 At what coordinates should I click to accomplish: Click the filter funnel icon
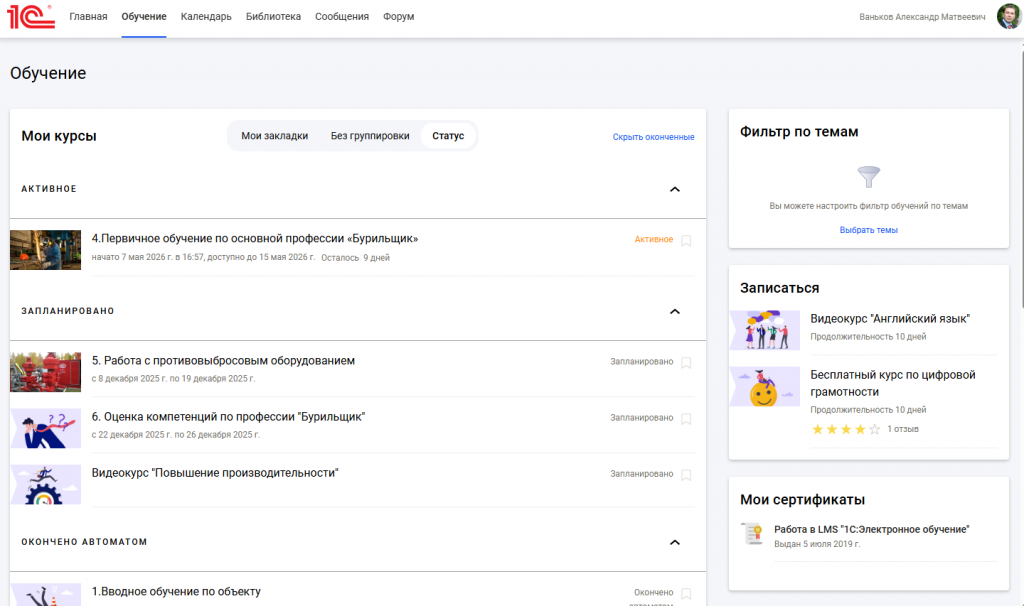(869, 176)
